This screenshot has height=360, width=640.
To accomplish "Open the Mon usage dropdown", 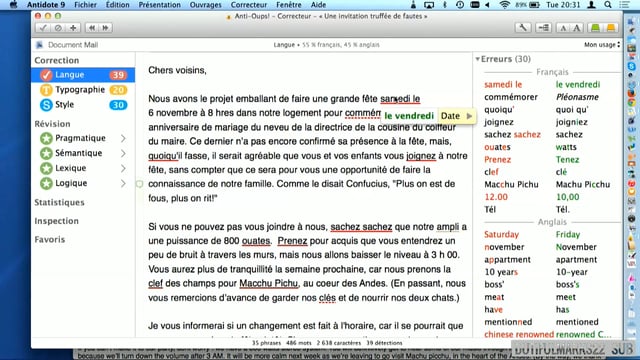I will (x=602, y=44).
